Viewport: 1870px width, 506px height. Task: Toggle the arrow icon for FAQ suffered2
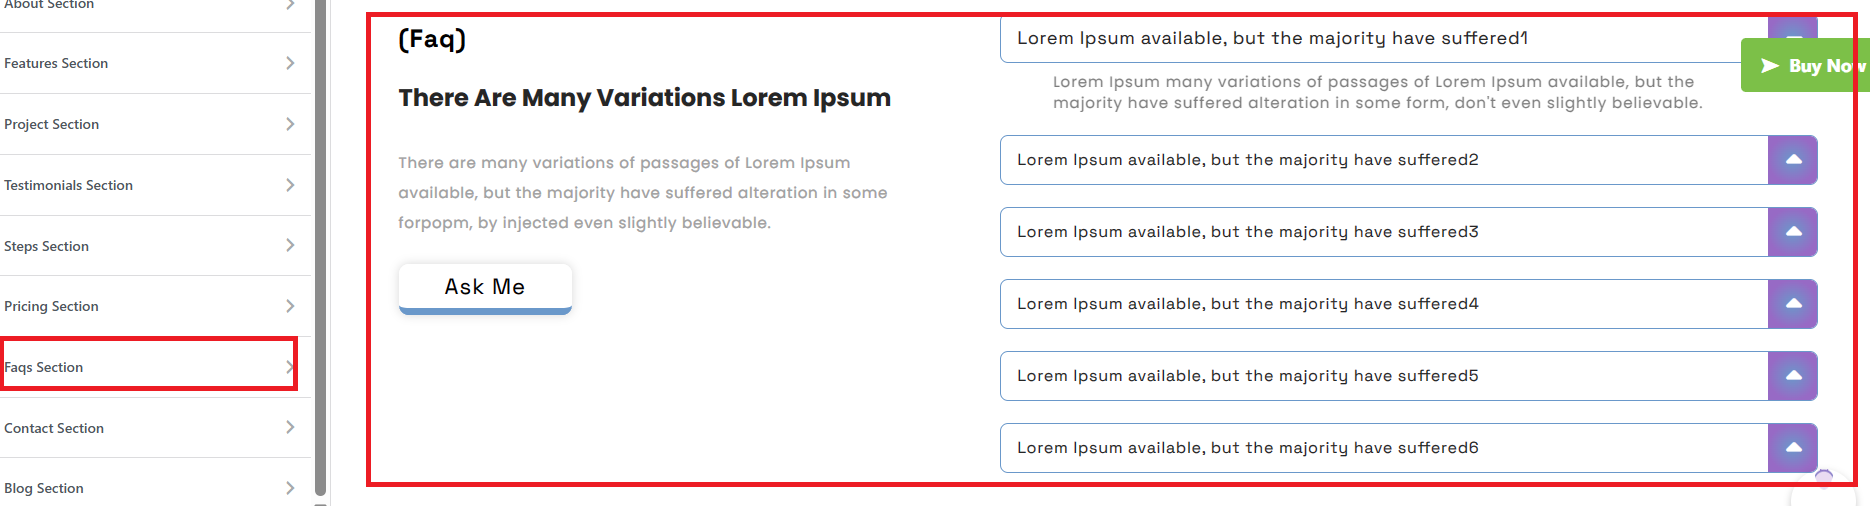coord(1793,160)
